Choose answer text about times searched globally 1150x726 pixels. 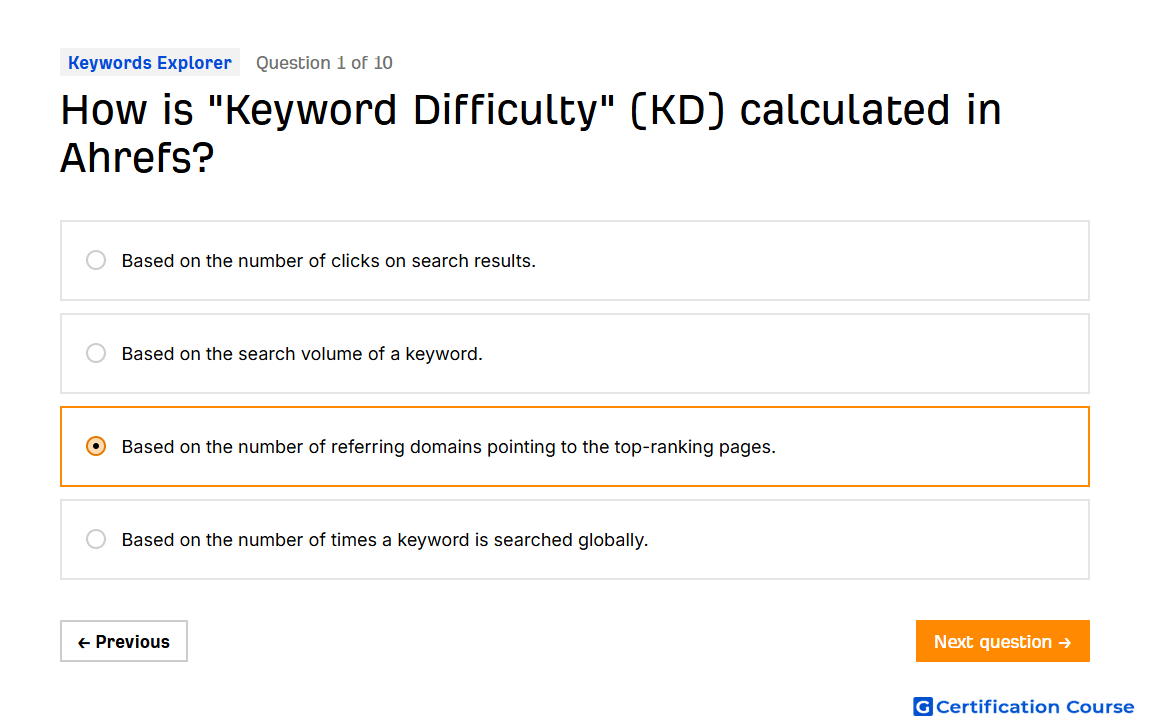385,540
